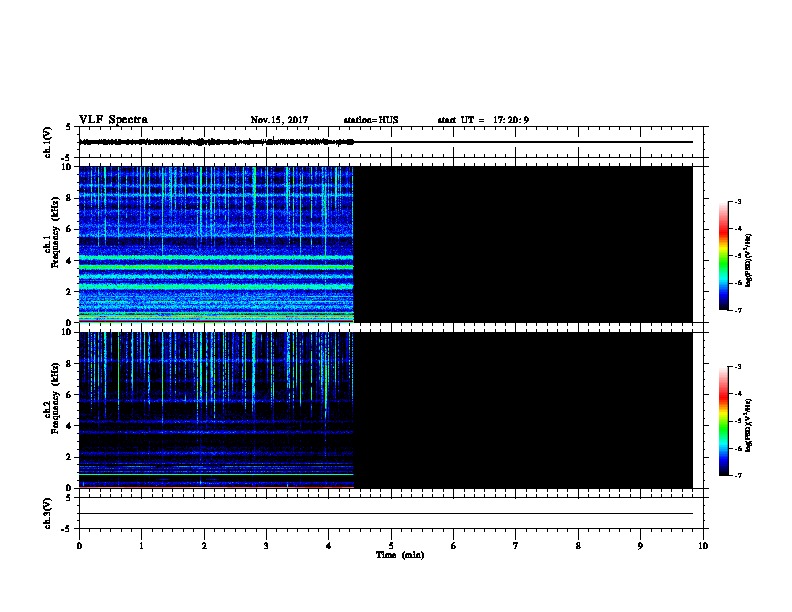Click the ch.2 spectrogram colored data region
The image size is (792, 612).
(216, 410)
